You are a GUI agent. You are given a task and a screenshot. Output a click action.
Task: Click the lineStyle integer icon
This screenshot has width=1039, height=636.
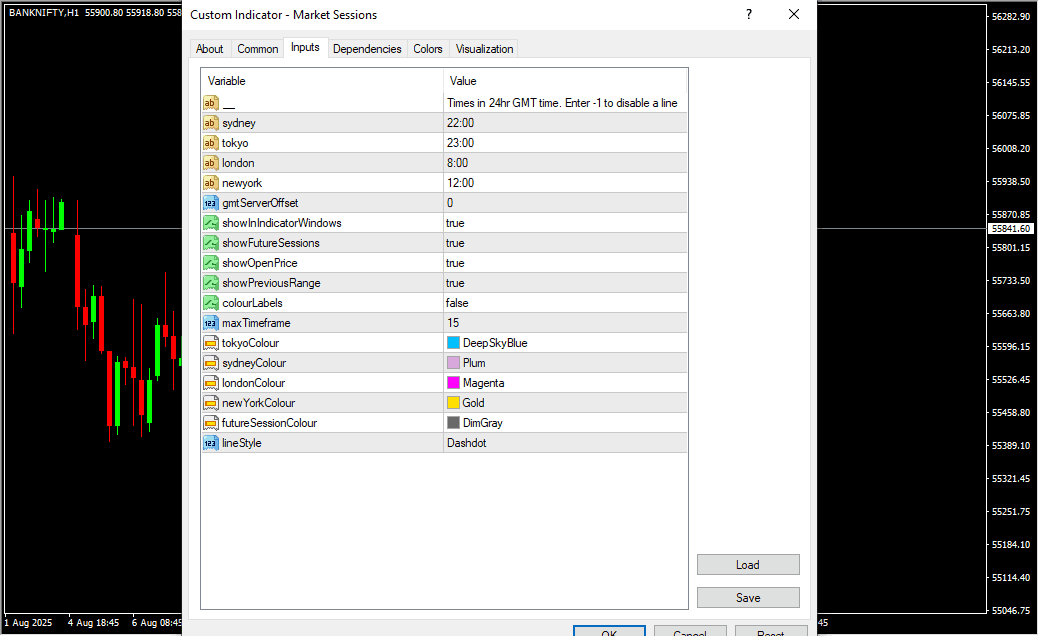click(x=211, y=443)
